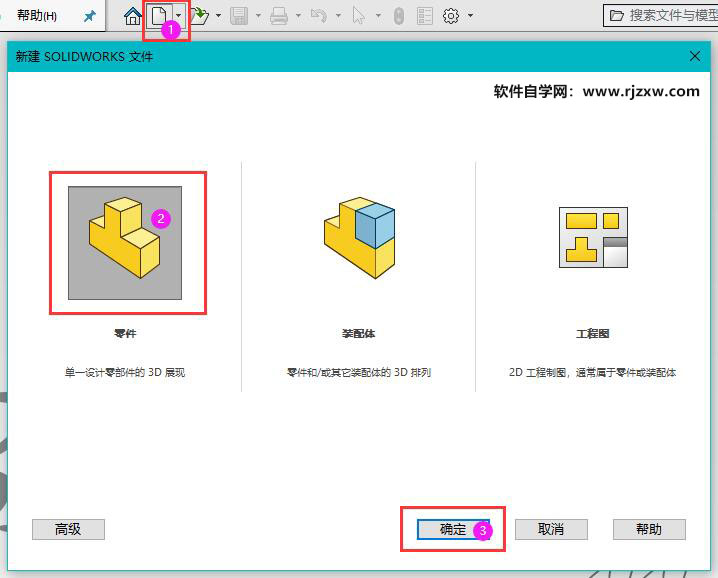
Task: Click the Save floppy disk icon
Action: pos(239,16)
